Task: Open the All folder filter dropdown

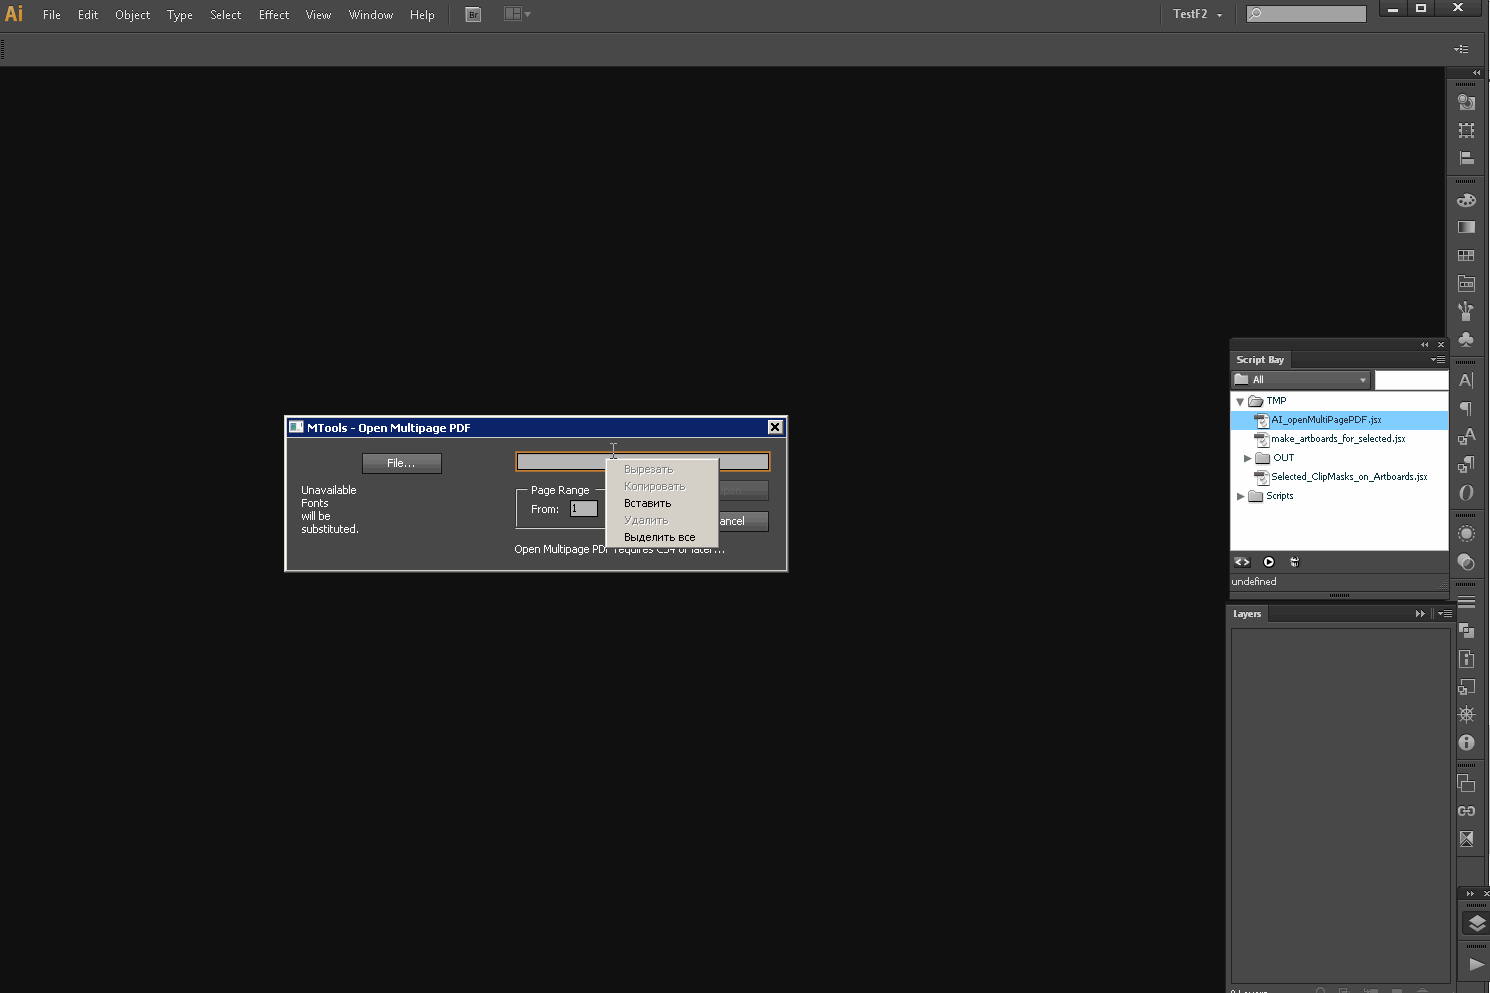Action: point(1301,380)
